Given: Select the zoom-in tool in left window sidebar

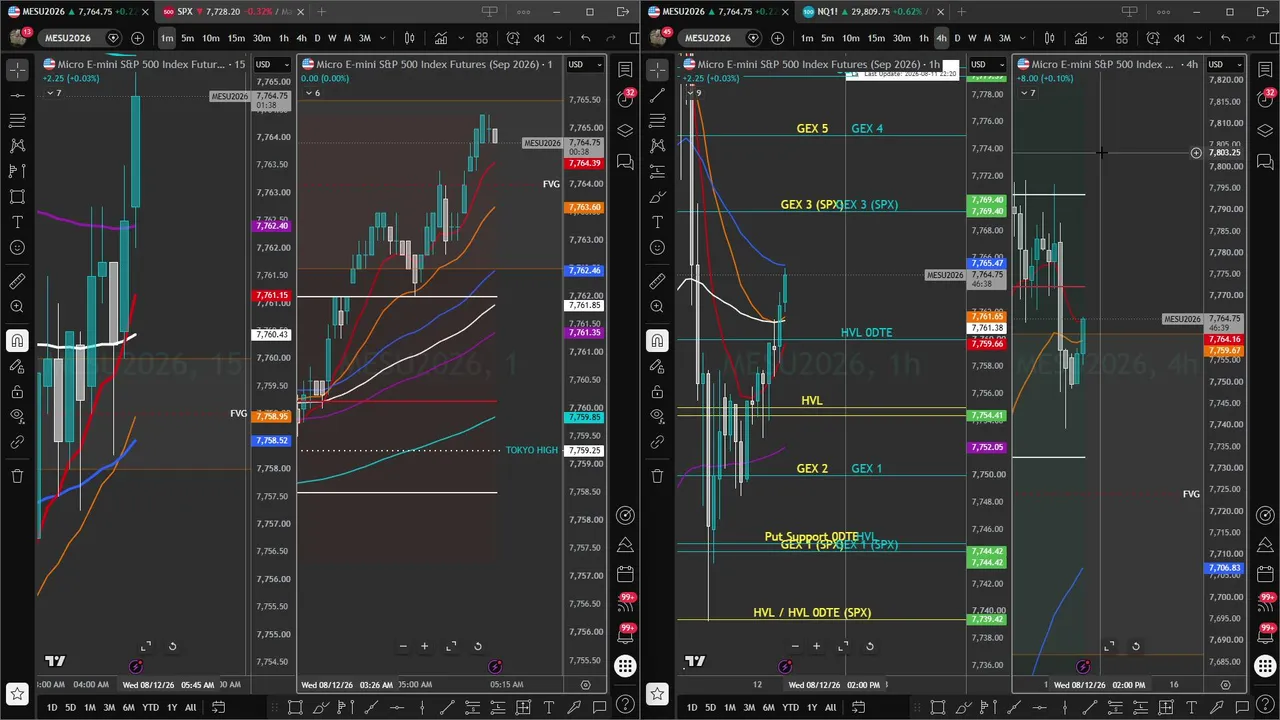Looking at the screenshot, I should click(17, 307).
